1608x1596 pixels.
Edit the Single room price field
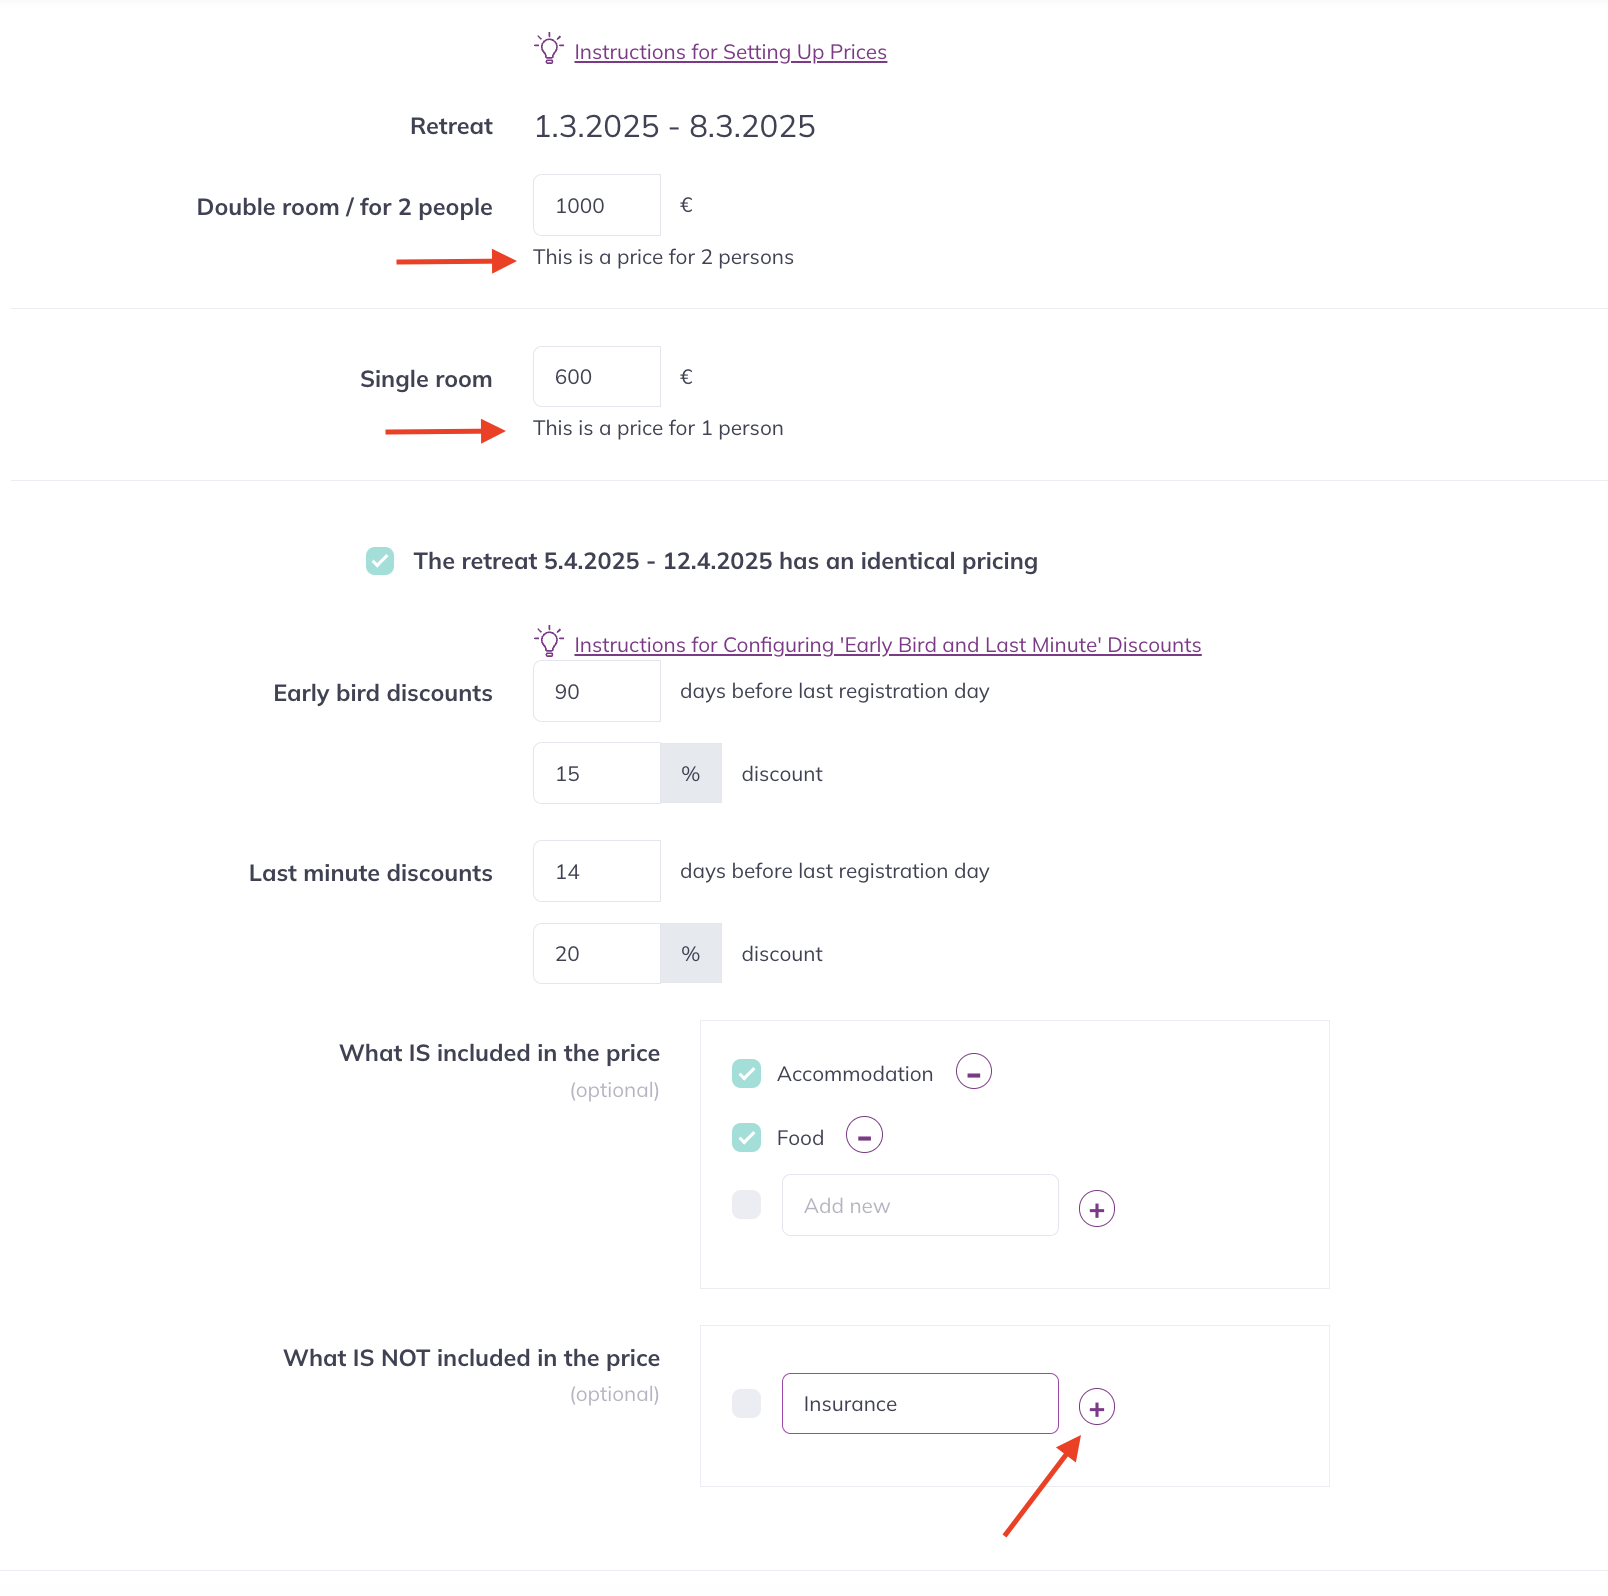(x=597, y=377)
